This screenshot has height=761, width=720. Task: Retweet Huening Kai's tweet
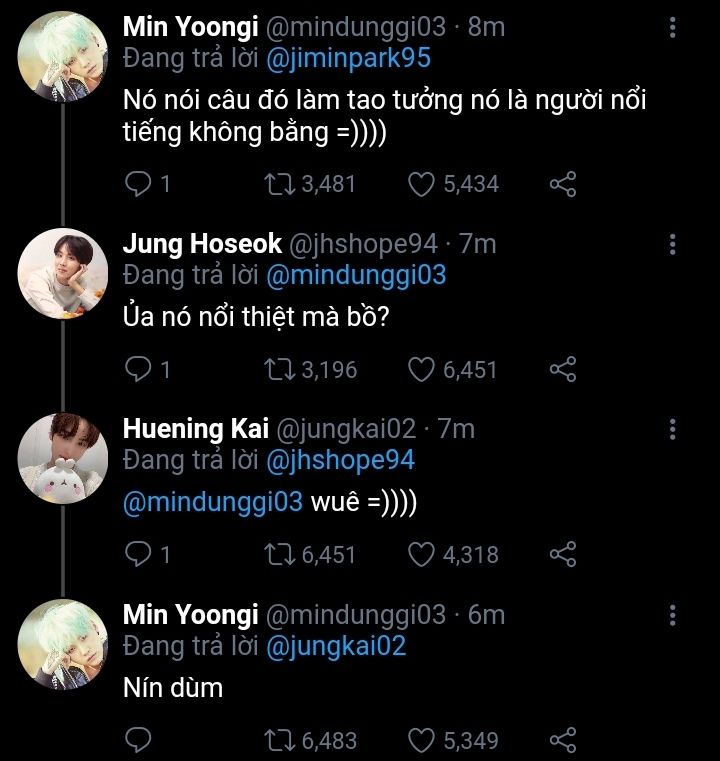click(x=276, y=554)
